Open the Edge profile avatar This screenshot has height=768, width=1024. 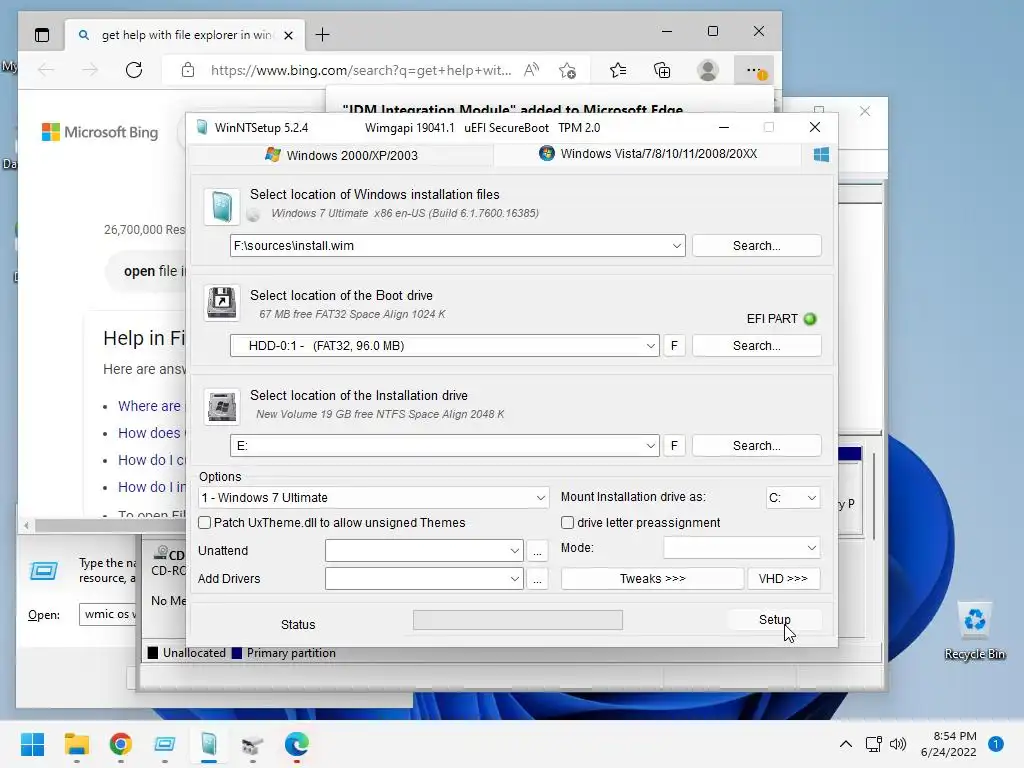pyautogui.click(x=708, y=70)
